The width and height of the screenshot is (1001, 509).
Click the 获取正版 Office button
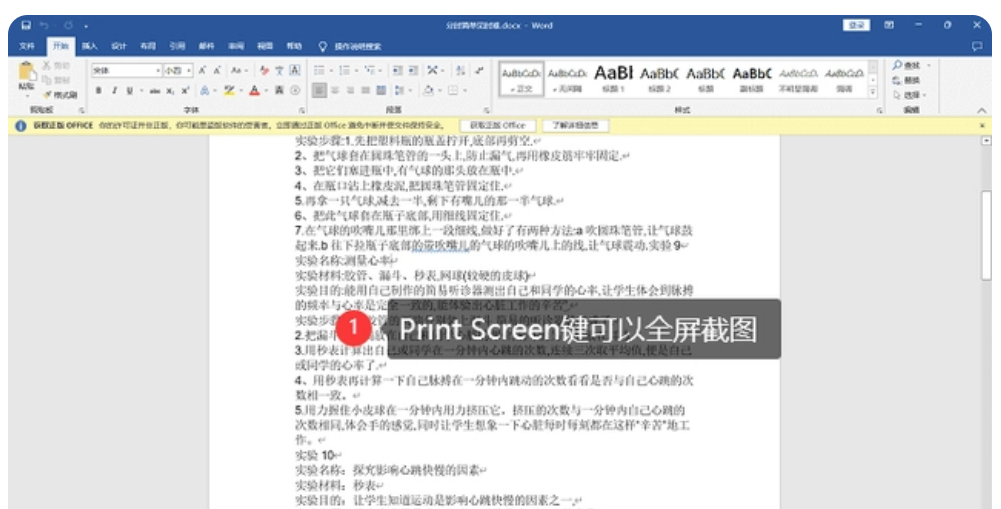click(498, 125)
